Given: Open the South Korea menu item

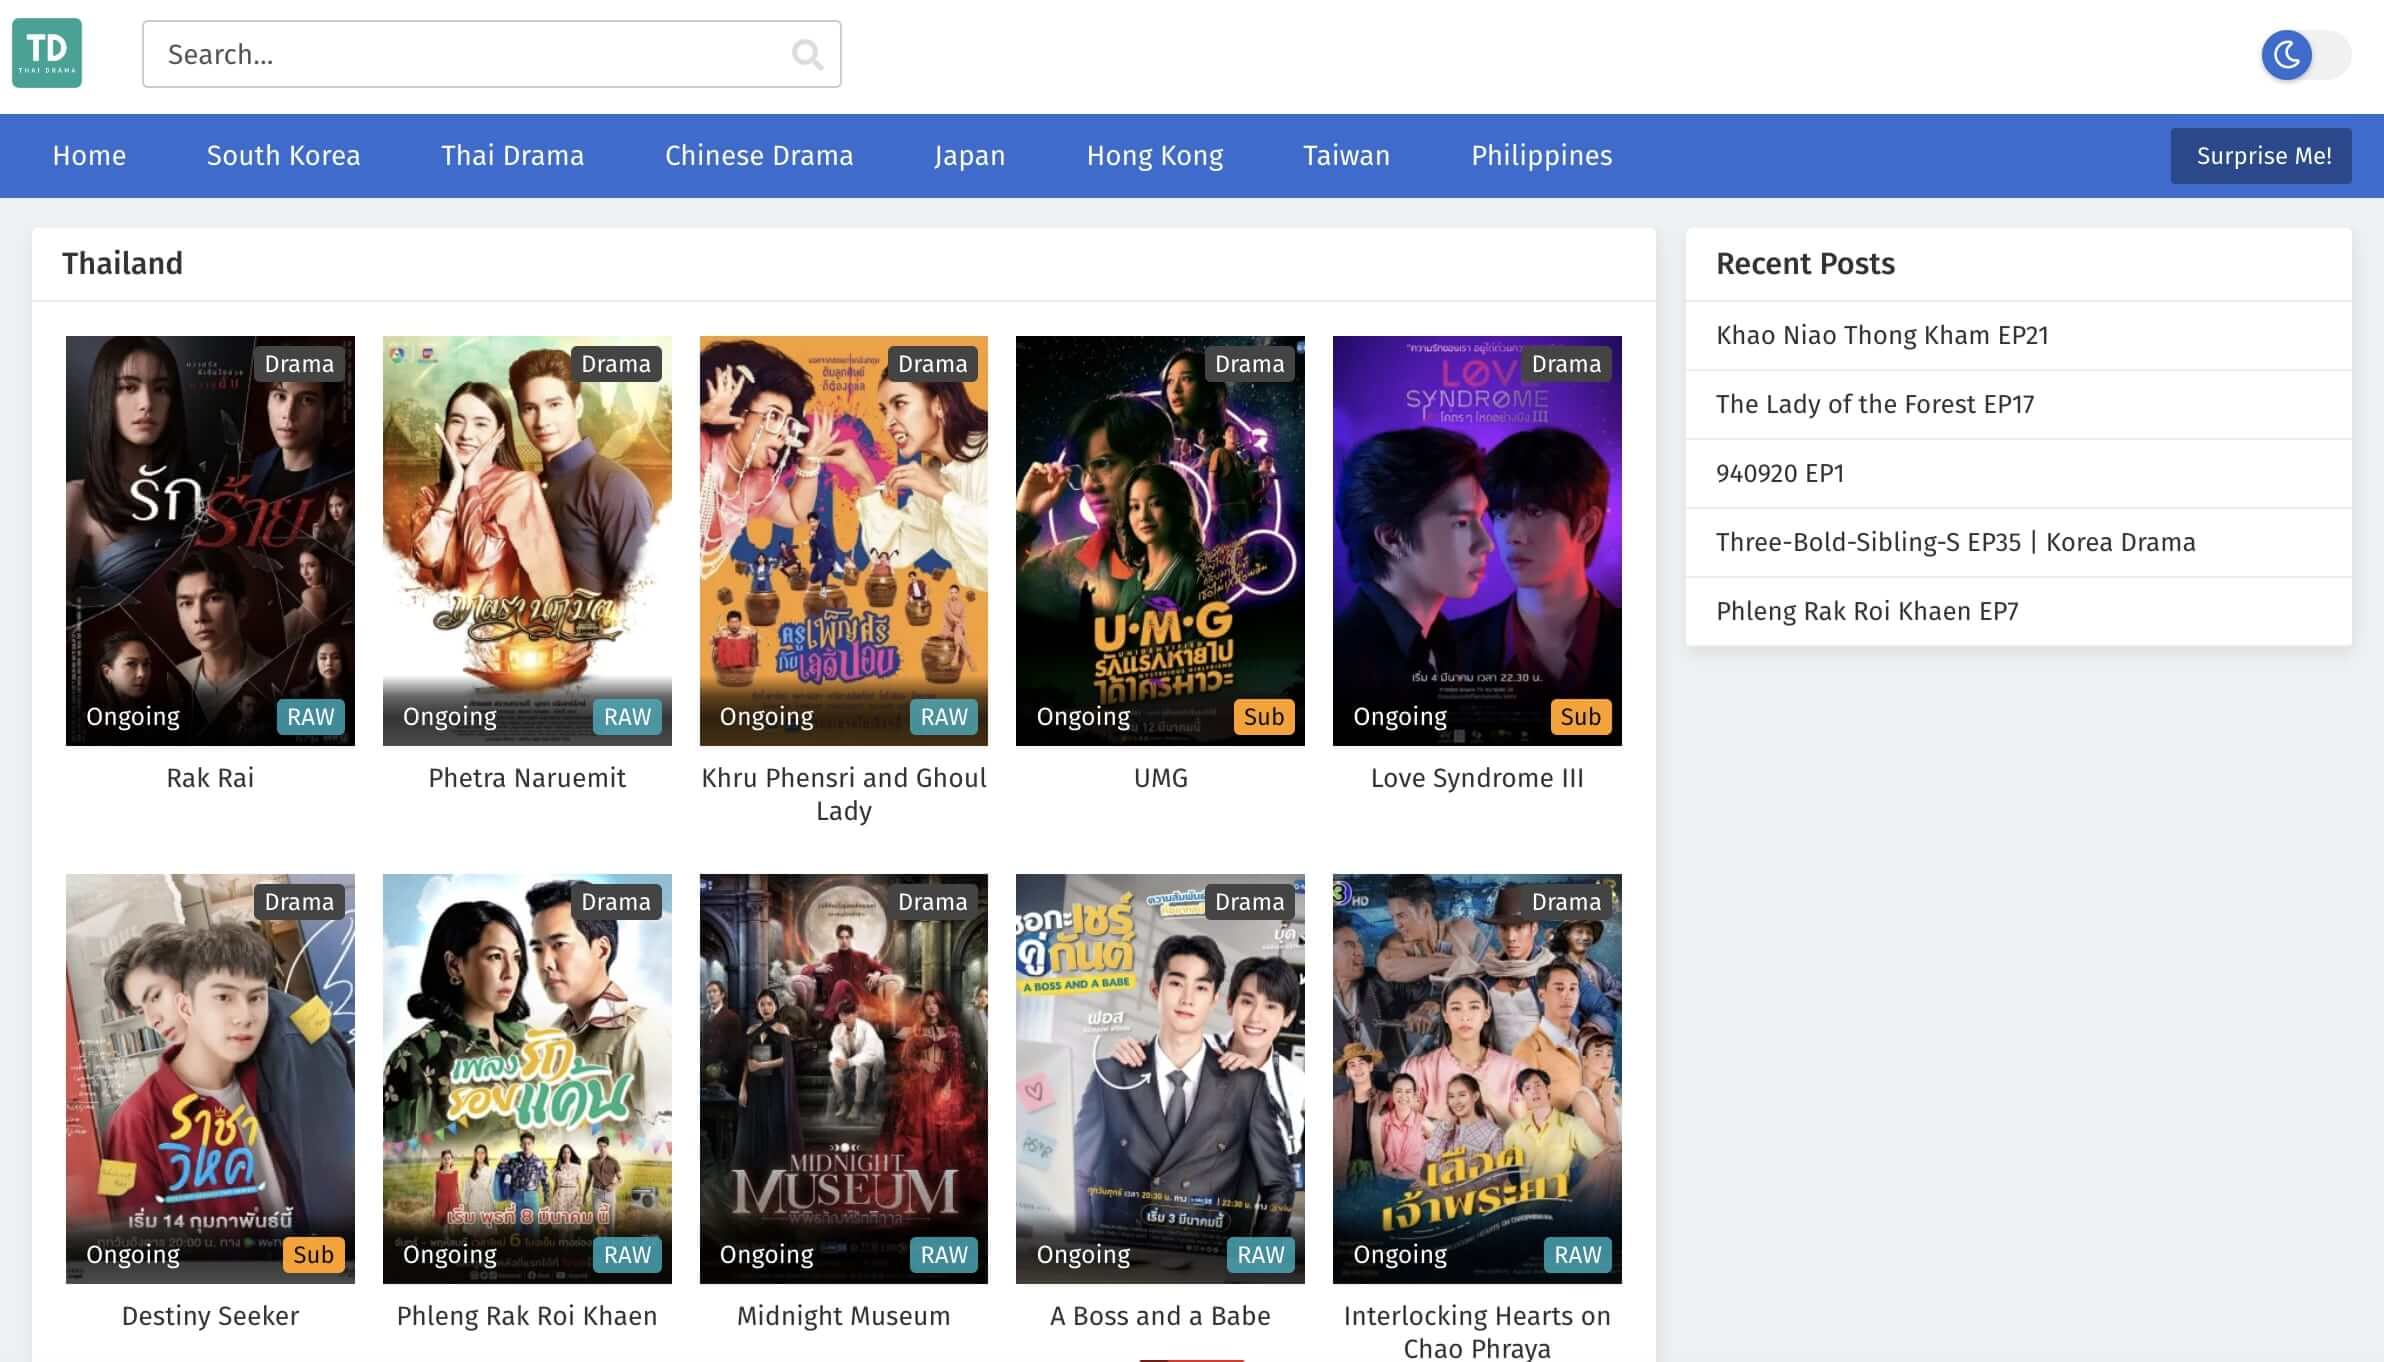Looking at the screenshot, I should (x=283, y=156).
